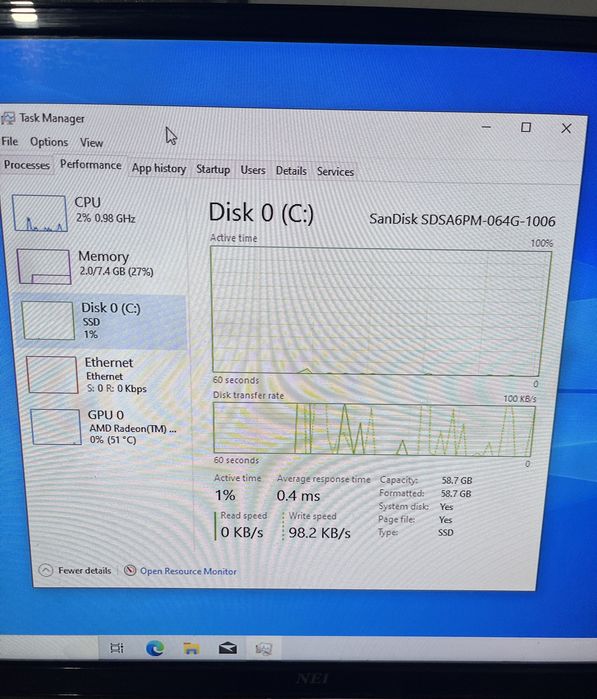Select the CPU performance item
Screen dimensions: 597x699
point(98,213)
